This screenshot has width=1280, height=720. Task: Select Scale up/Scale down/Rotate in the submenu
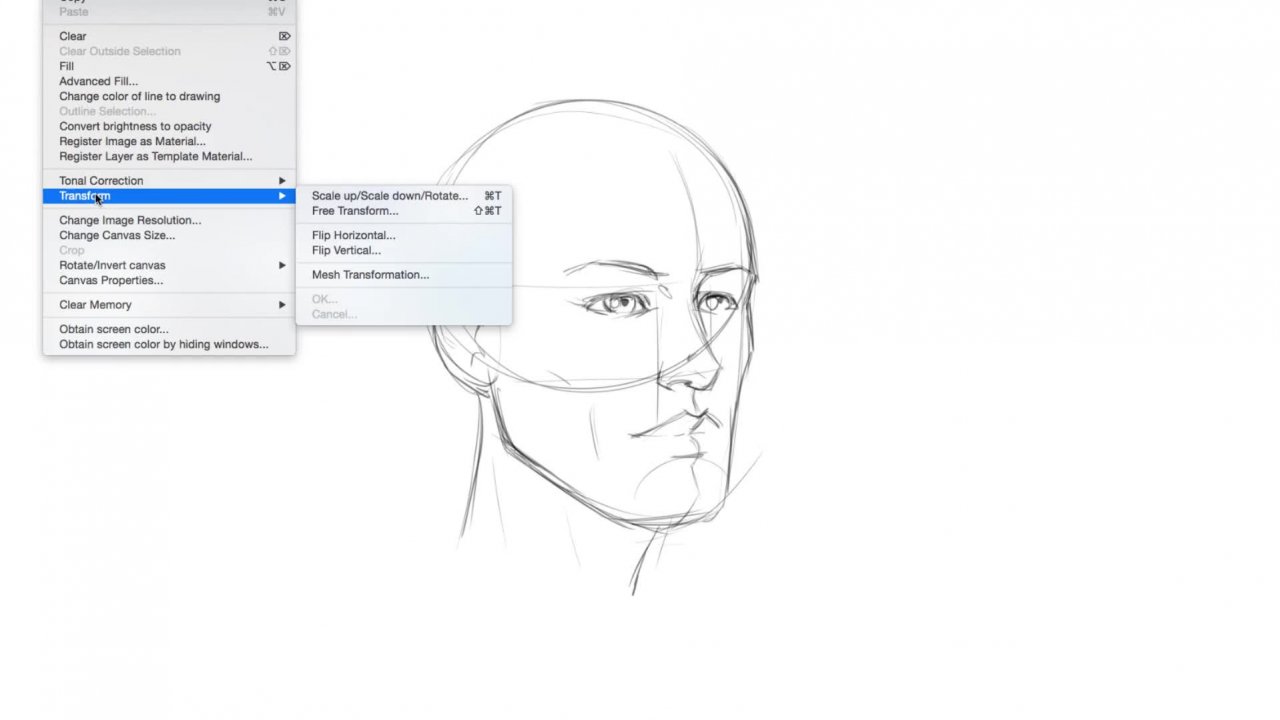point(389,196)
